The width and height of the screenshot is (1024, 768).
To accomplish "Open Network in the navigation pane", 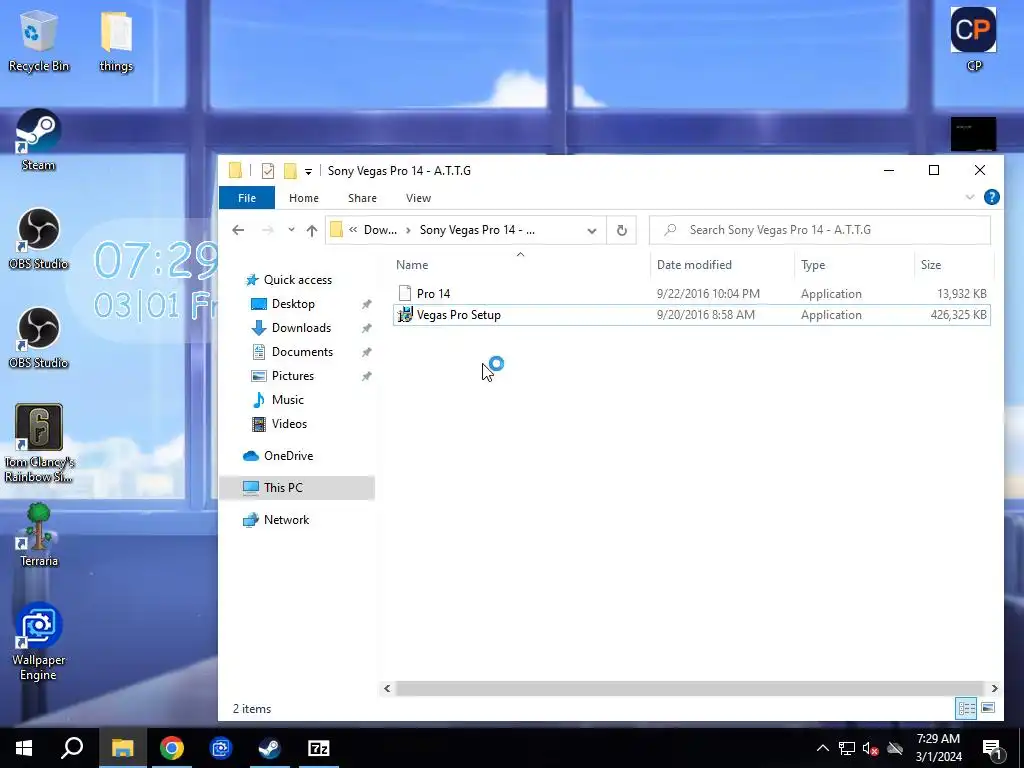I will tap(286, 520).
